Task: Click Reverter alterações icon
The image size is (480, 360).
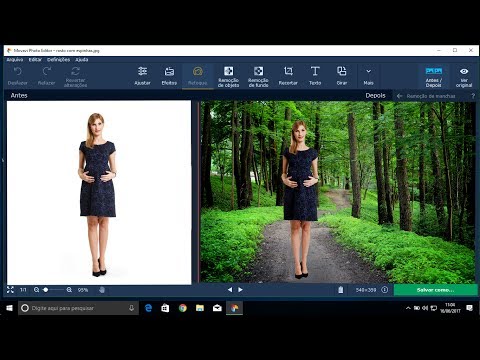Action: (x=76, y=71)
